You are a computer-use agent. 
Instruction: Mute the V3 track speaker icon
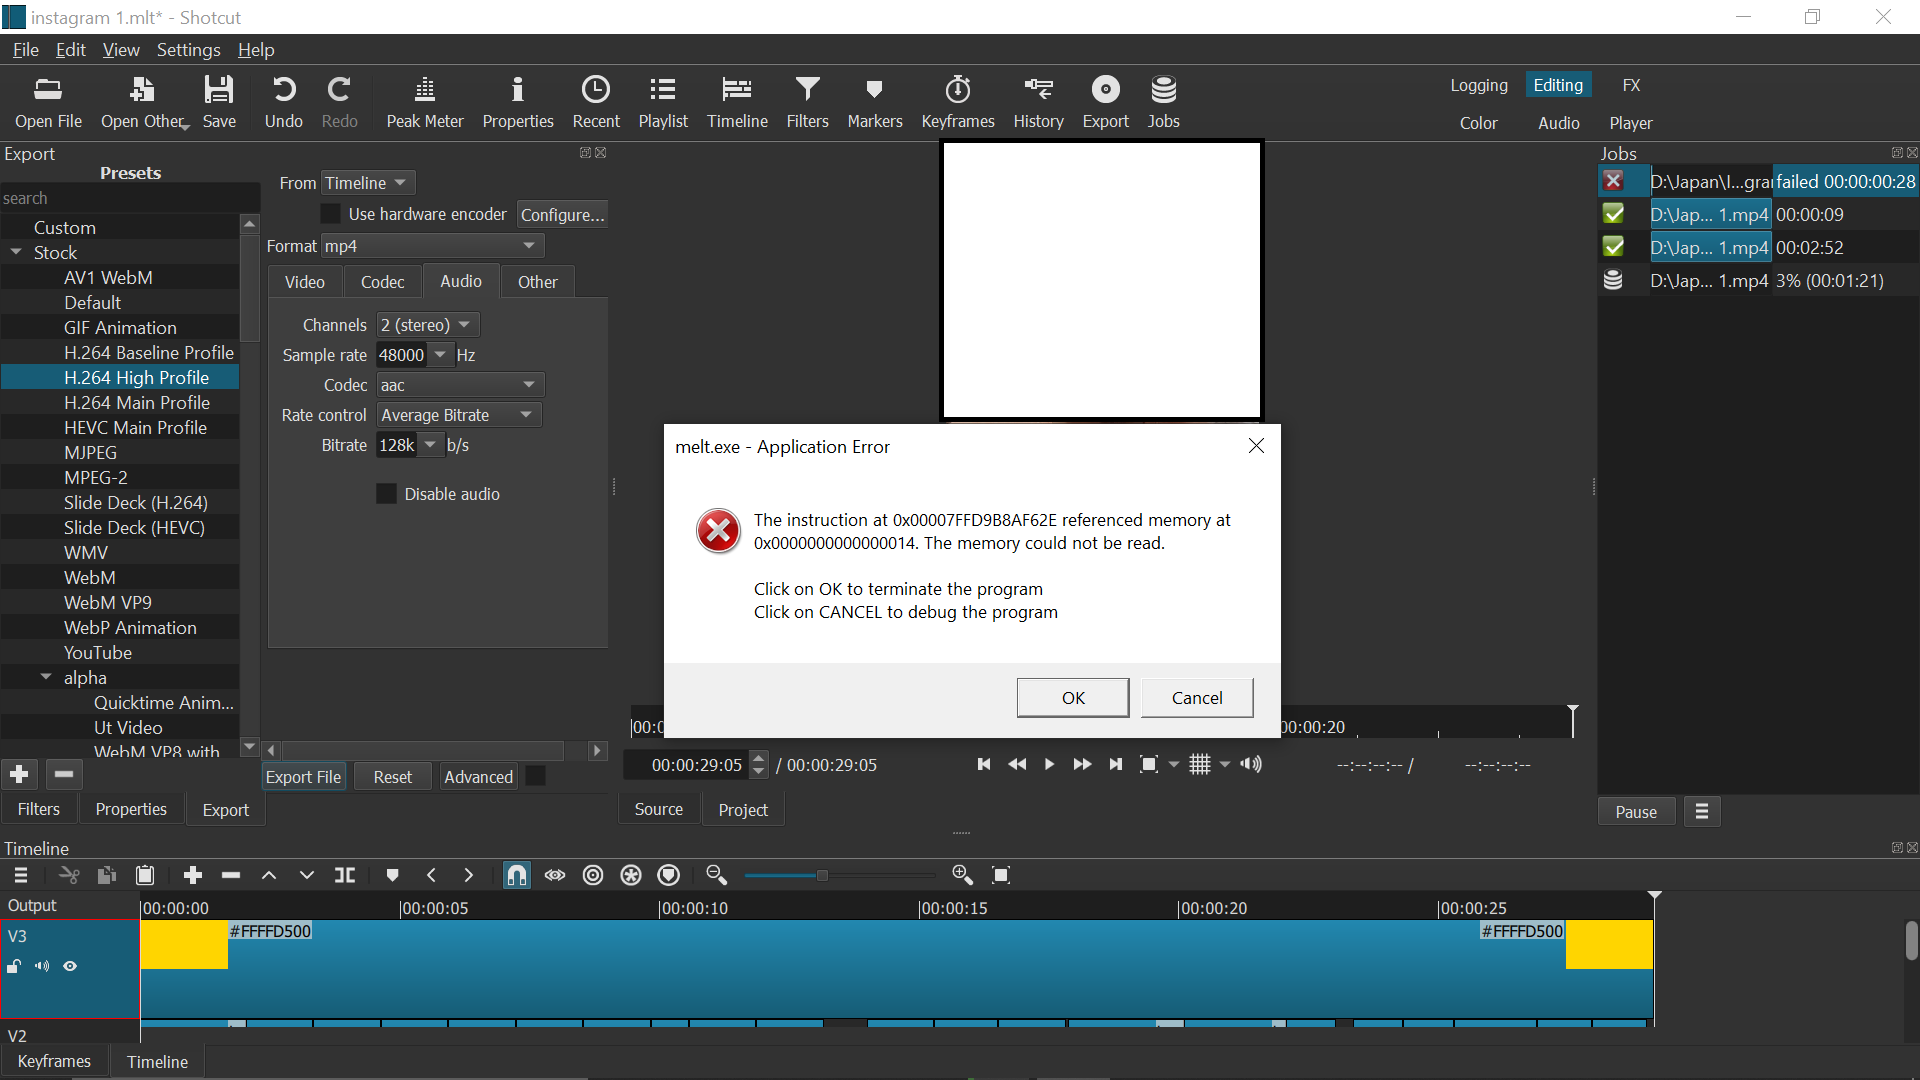[42, 967]
